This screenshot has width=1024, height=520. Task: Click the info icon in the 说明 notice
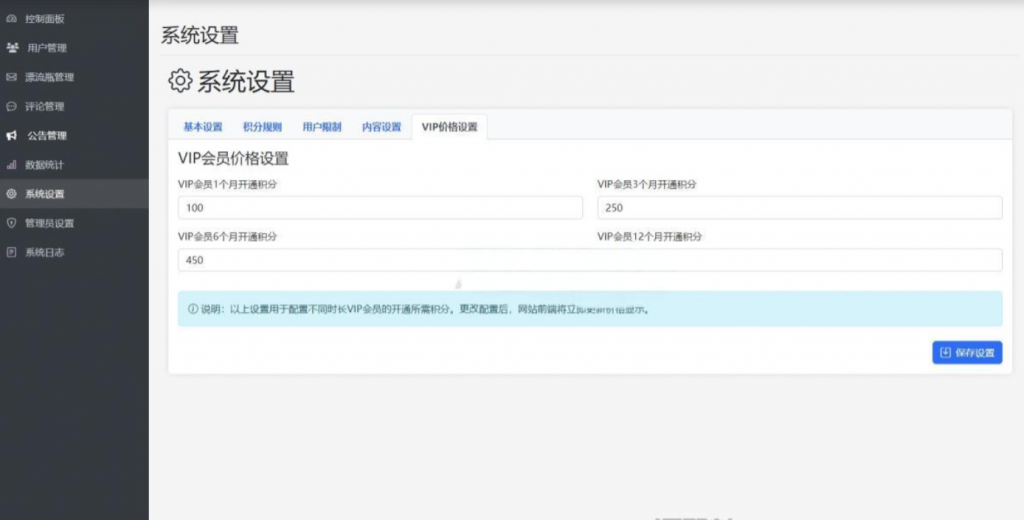[x=193, y=309]
